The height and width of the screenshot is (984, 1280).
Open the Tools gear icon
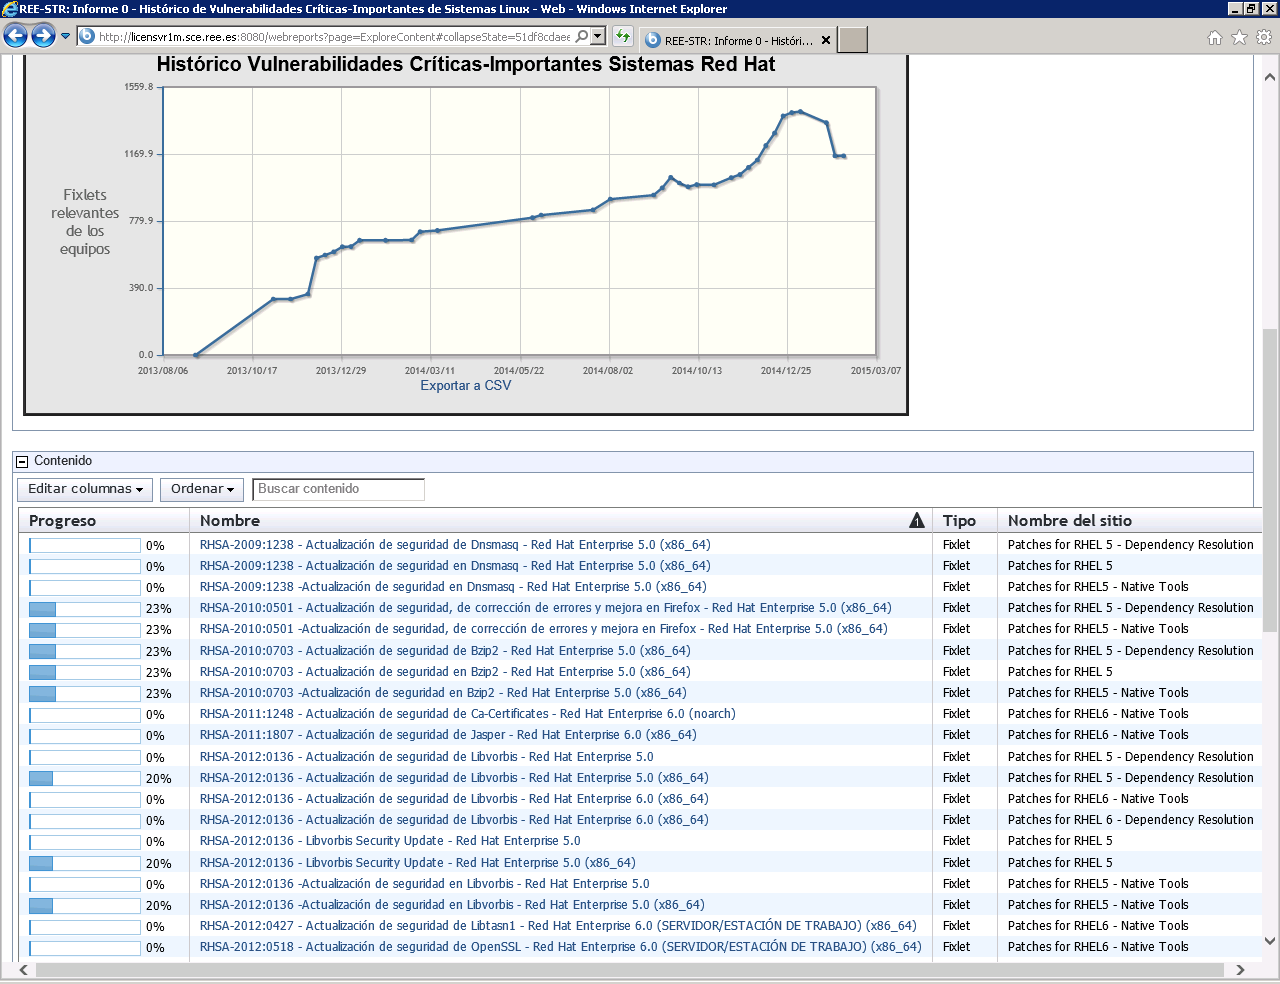(1264, 38)
